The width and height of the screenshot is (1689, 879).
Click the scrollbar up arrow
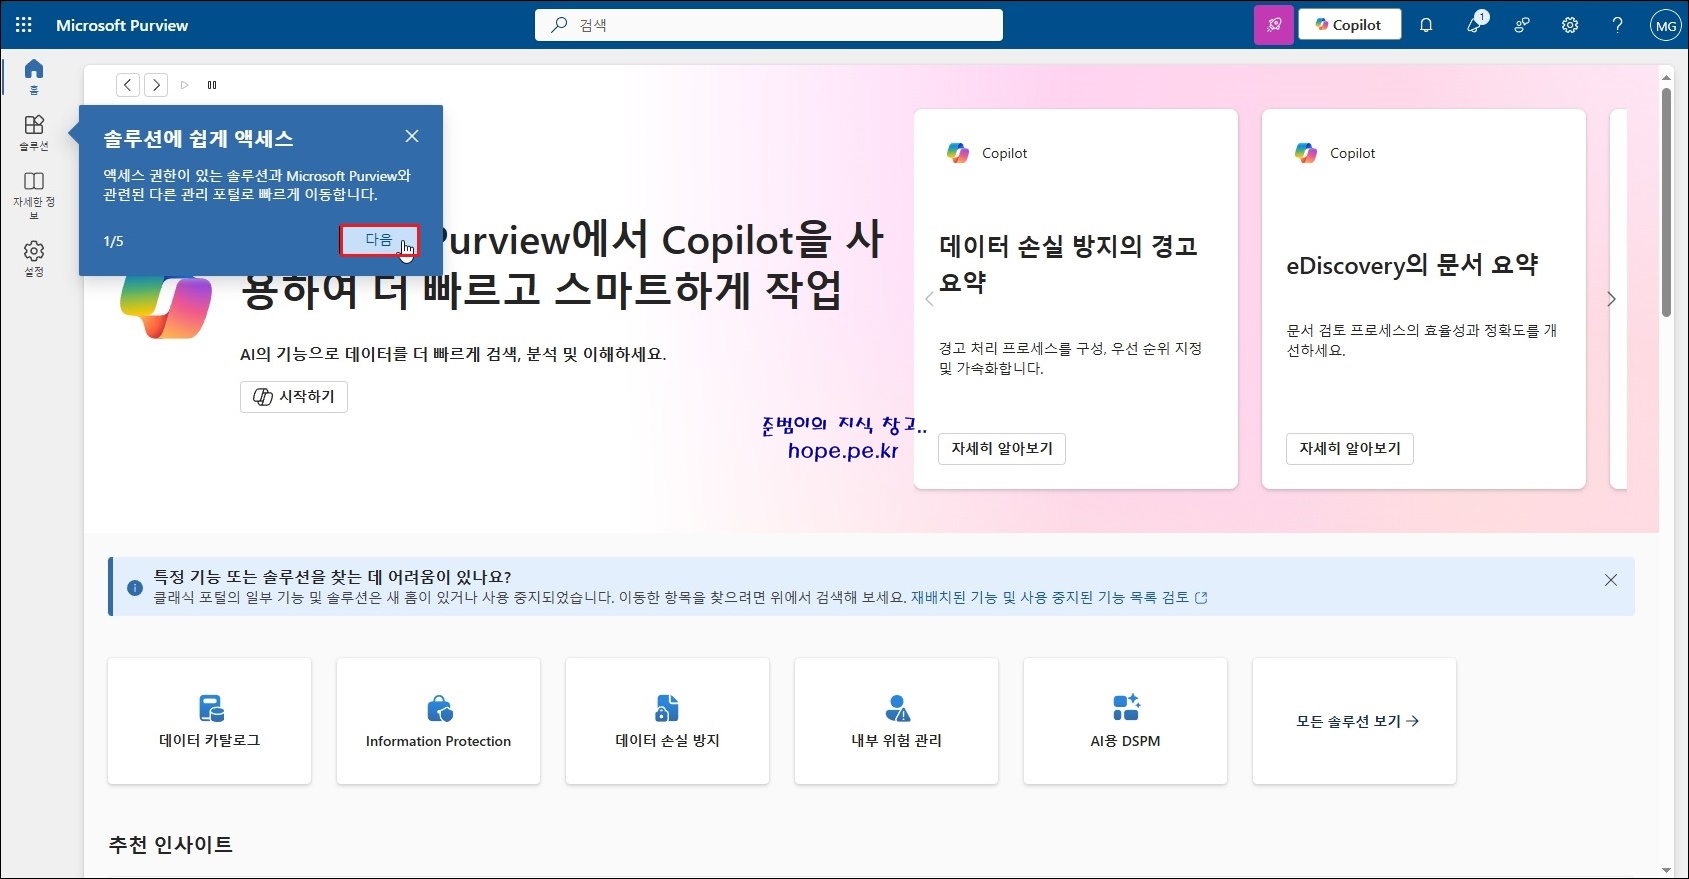coord(1666,76)
